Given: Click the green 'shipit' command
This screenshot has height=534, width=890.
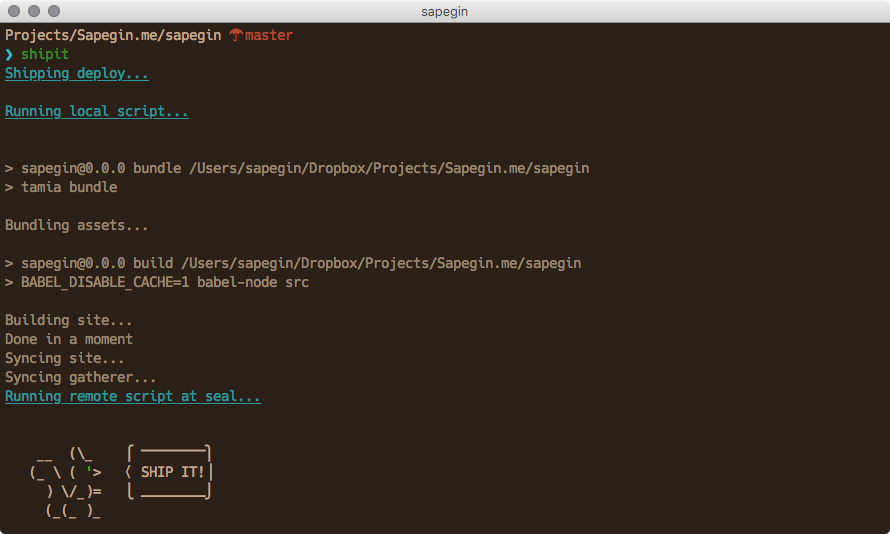Looking at the screenshot, I should (x=45, y=54).
